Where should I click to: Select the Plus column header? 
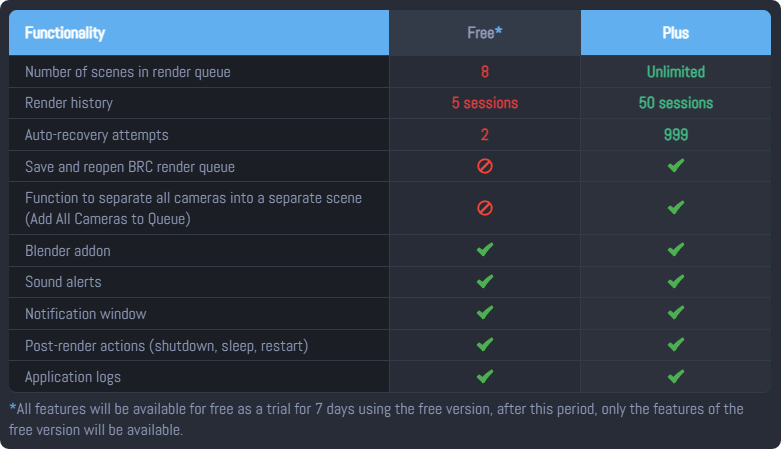coord(675,32)
